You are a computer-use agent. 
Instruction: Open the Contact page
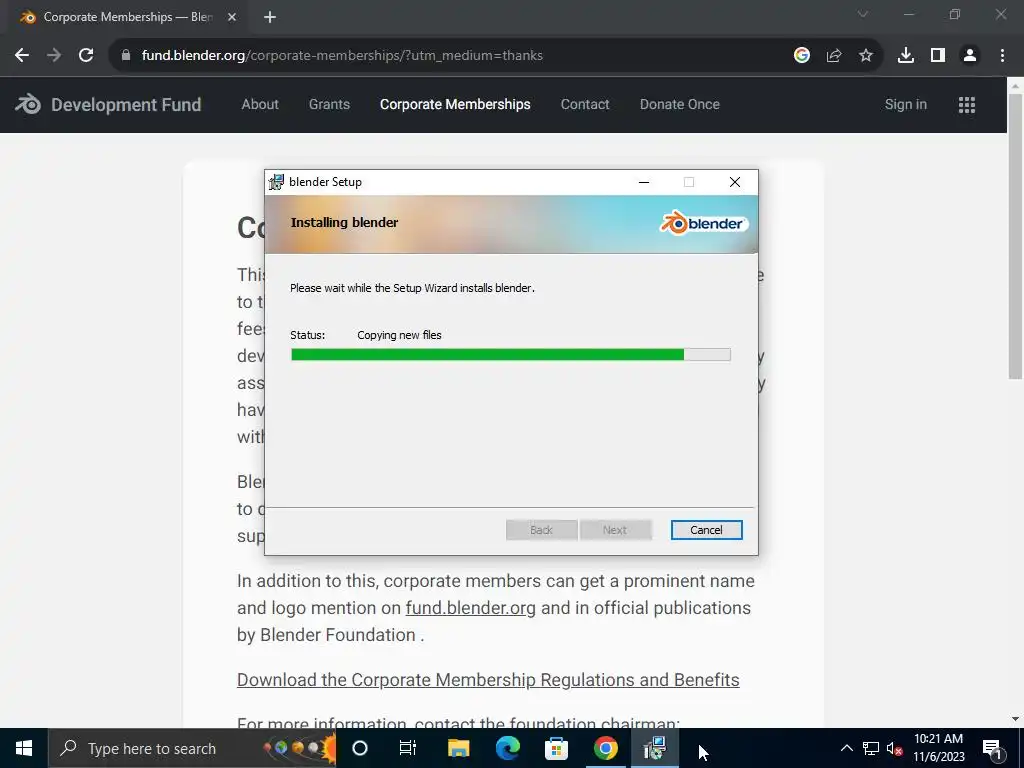pos(585,104)
